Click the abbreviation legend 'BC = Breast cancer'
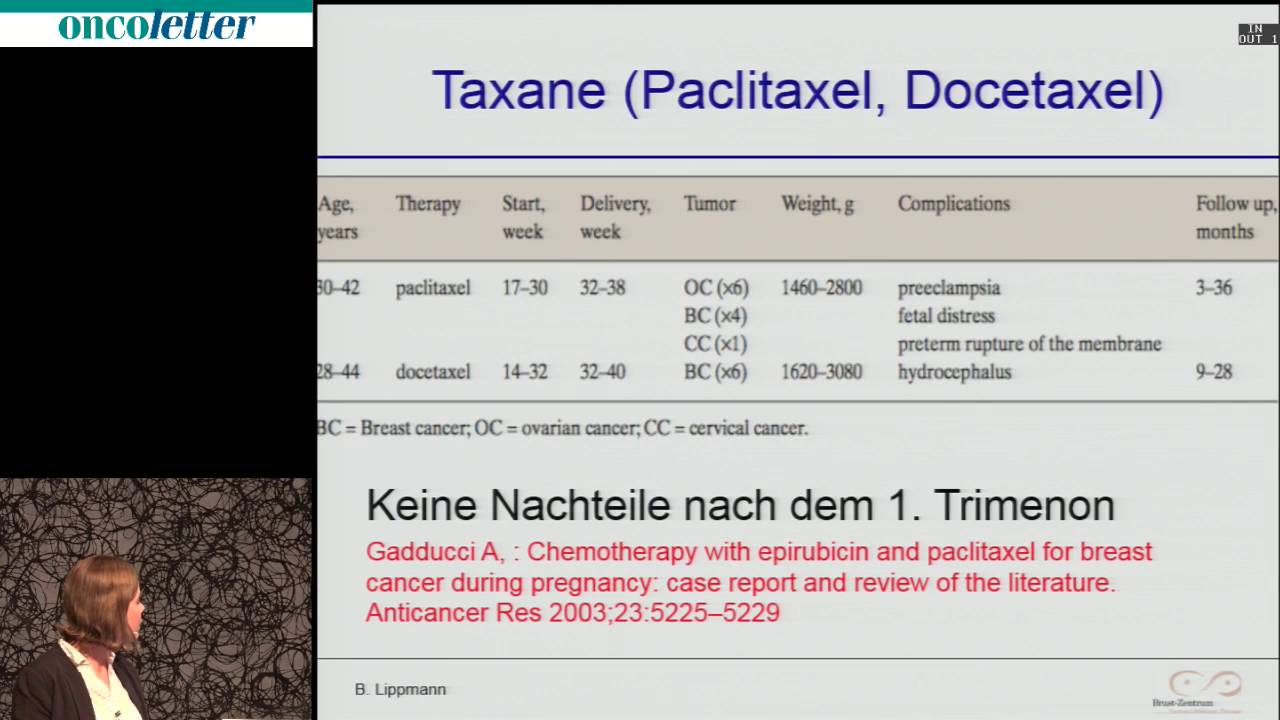 point(393,428)
